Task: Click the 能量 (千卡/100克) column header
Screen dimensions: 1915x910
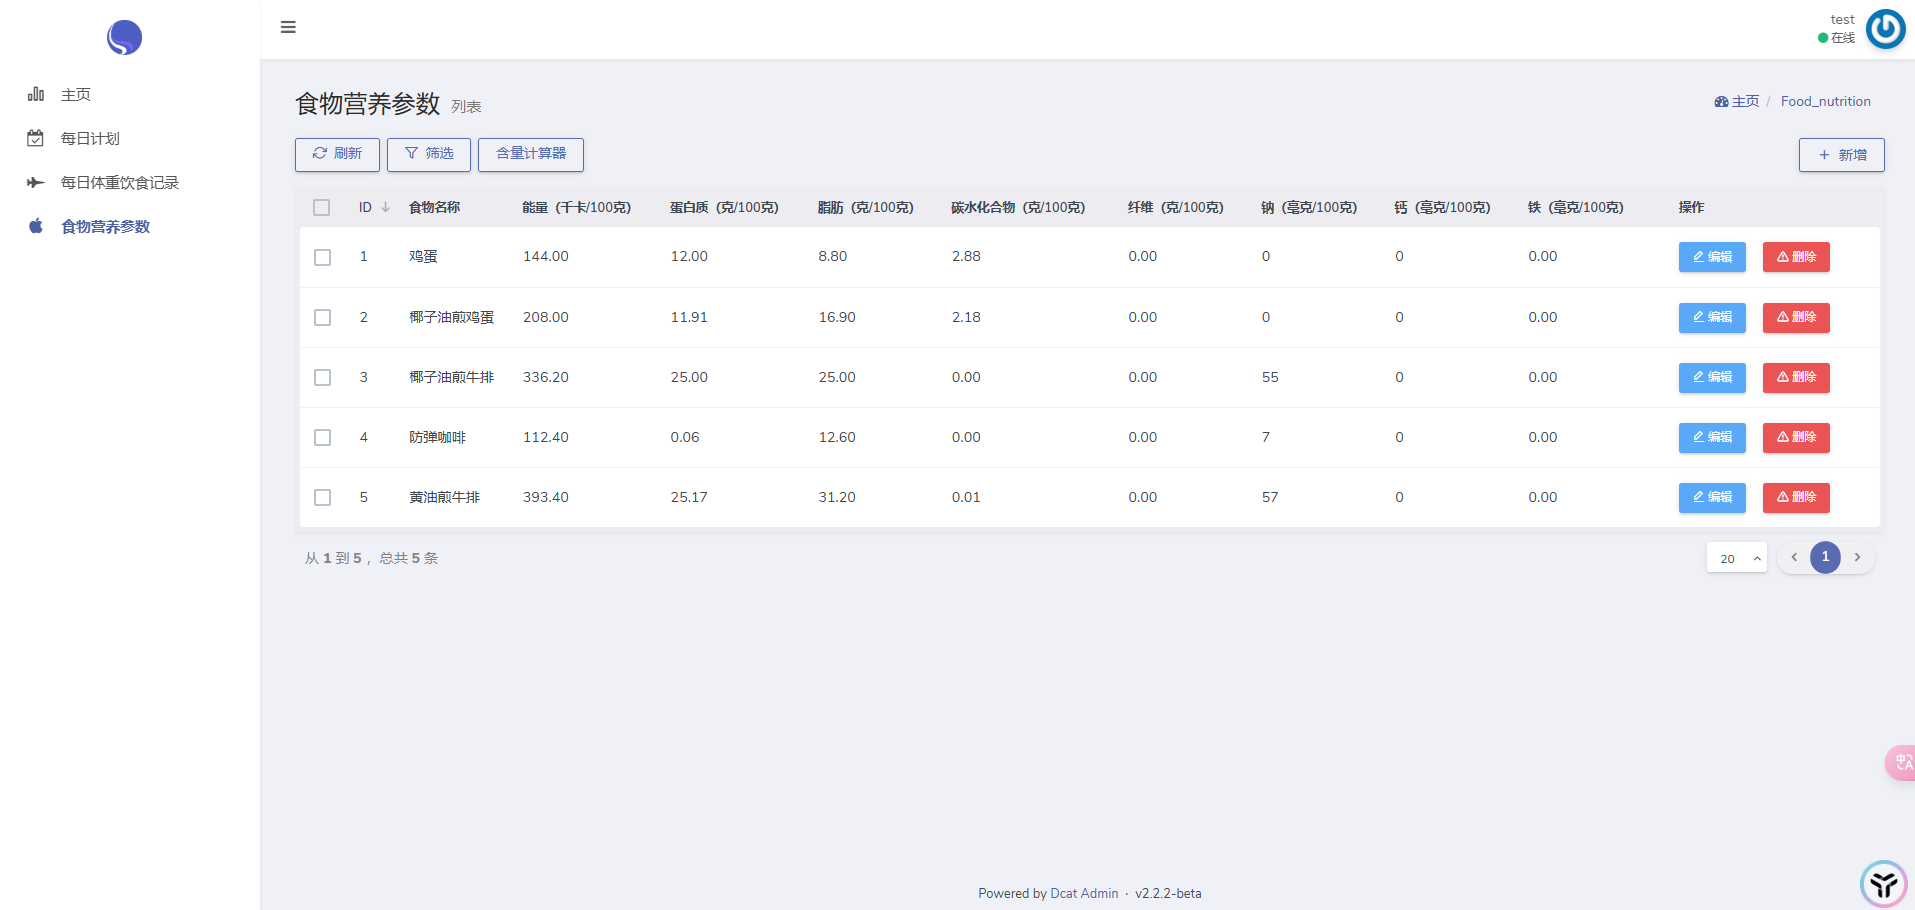Action: (576, 207)
